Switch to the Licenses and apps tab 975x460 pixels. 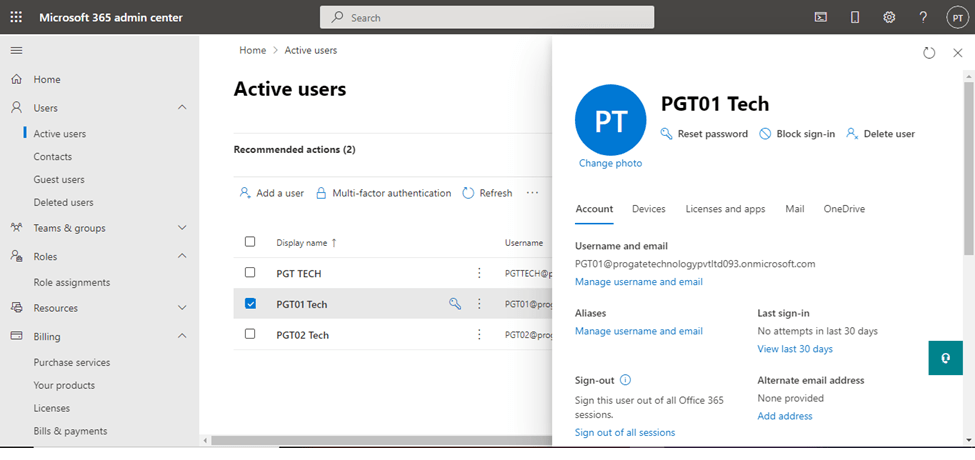pyautogui.click(x=725, y=209)
